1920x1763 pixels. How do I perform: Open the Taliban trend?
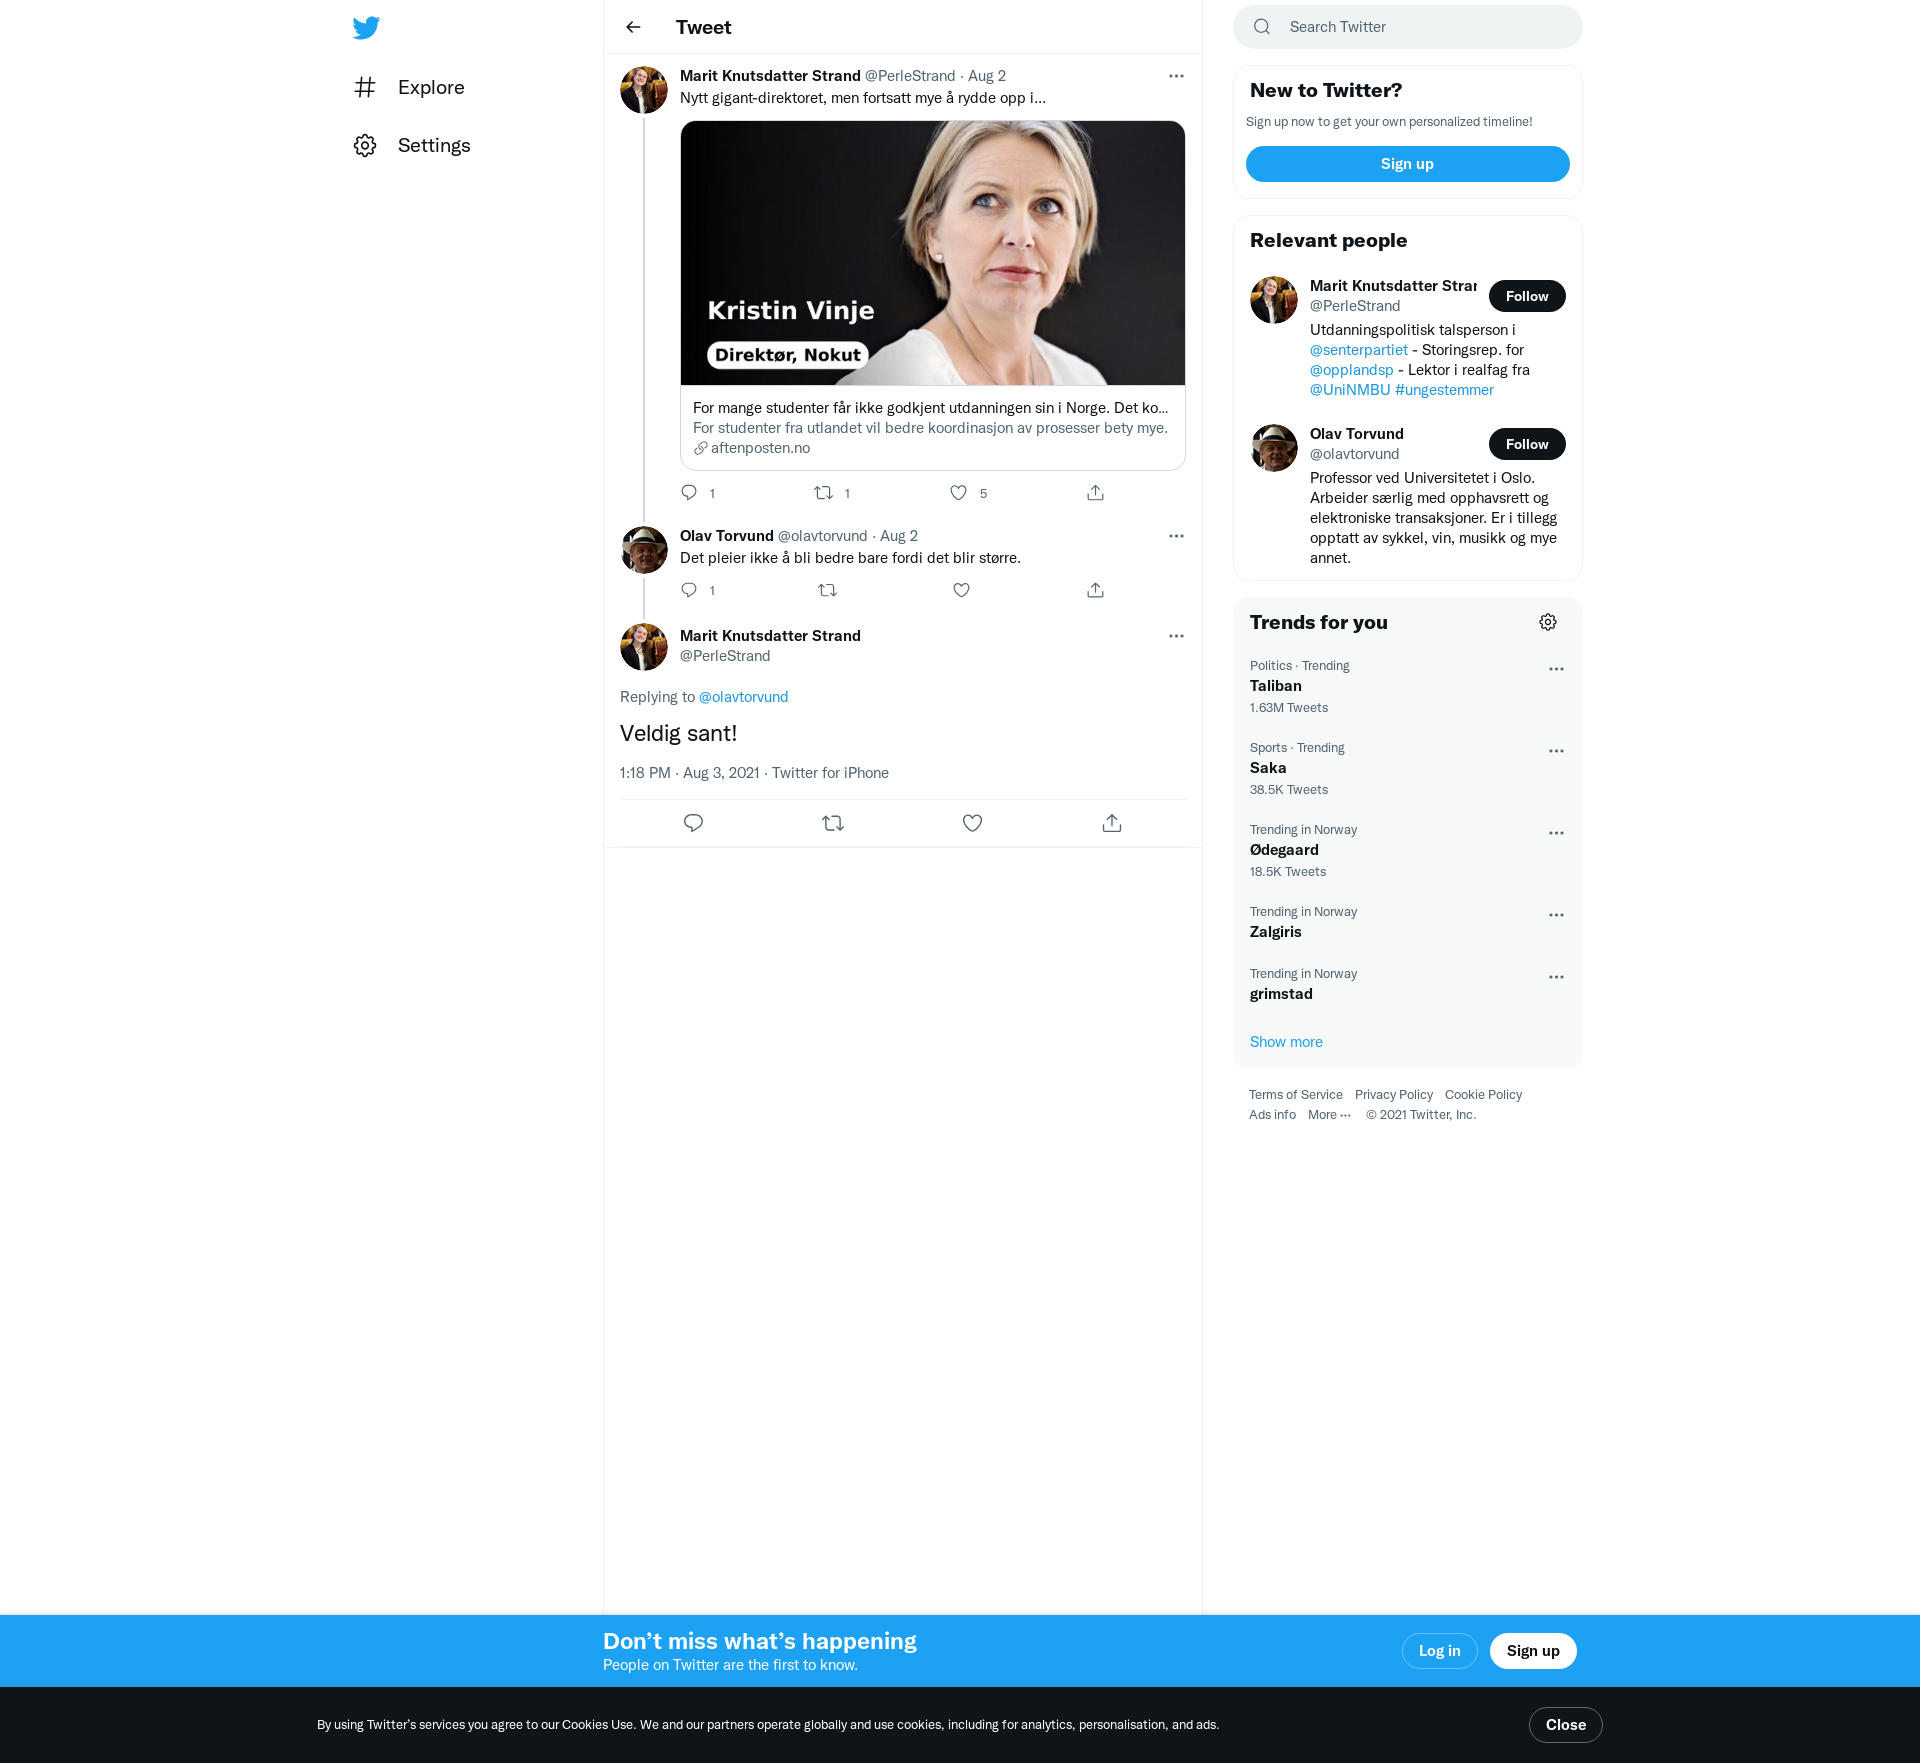tap(1408, 686)
